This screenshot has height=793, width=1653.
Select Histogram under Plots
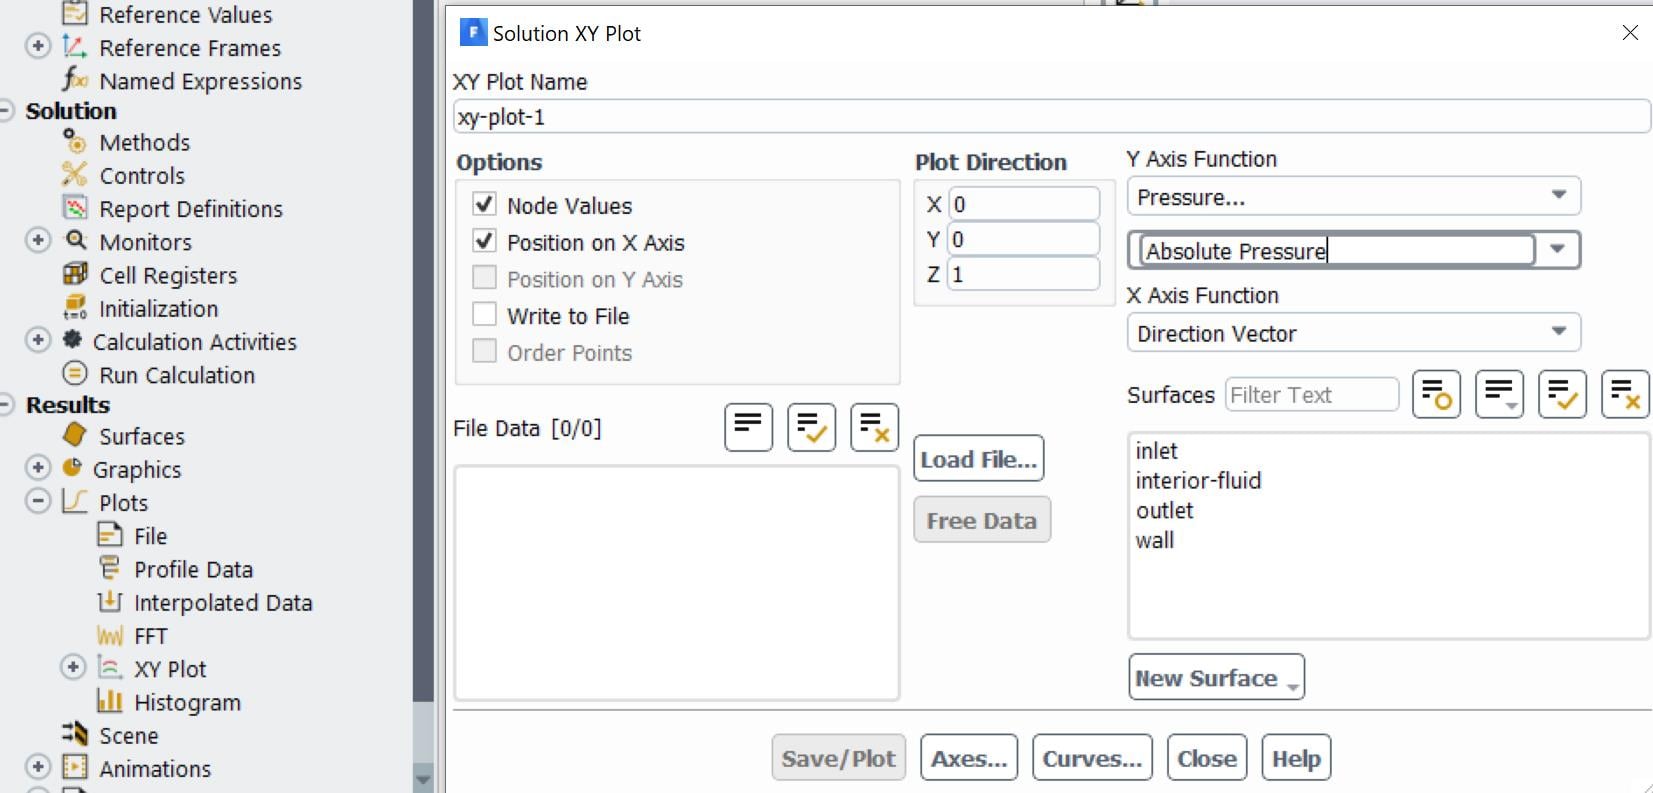click(x=187, y=703)
